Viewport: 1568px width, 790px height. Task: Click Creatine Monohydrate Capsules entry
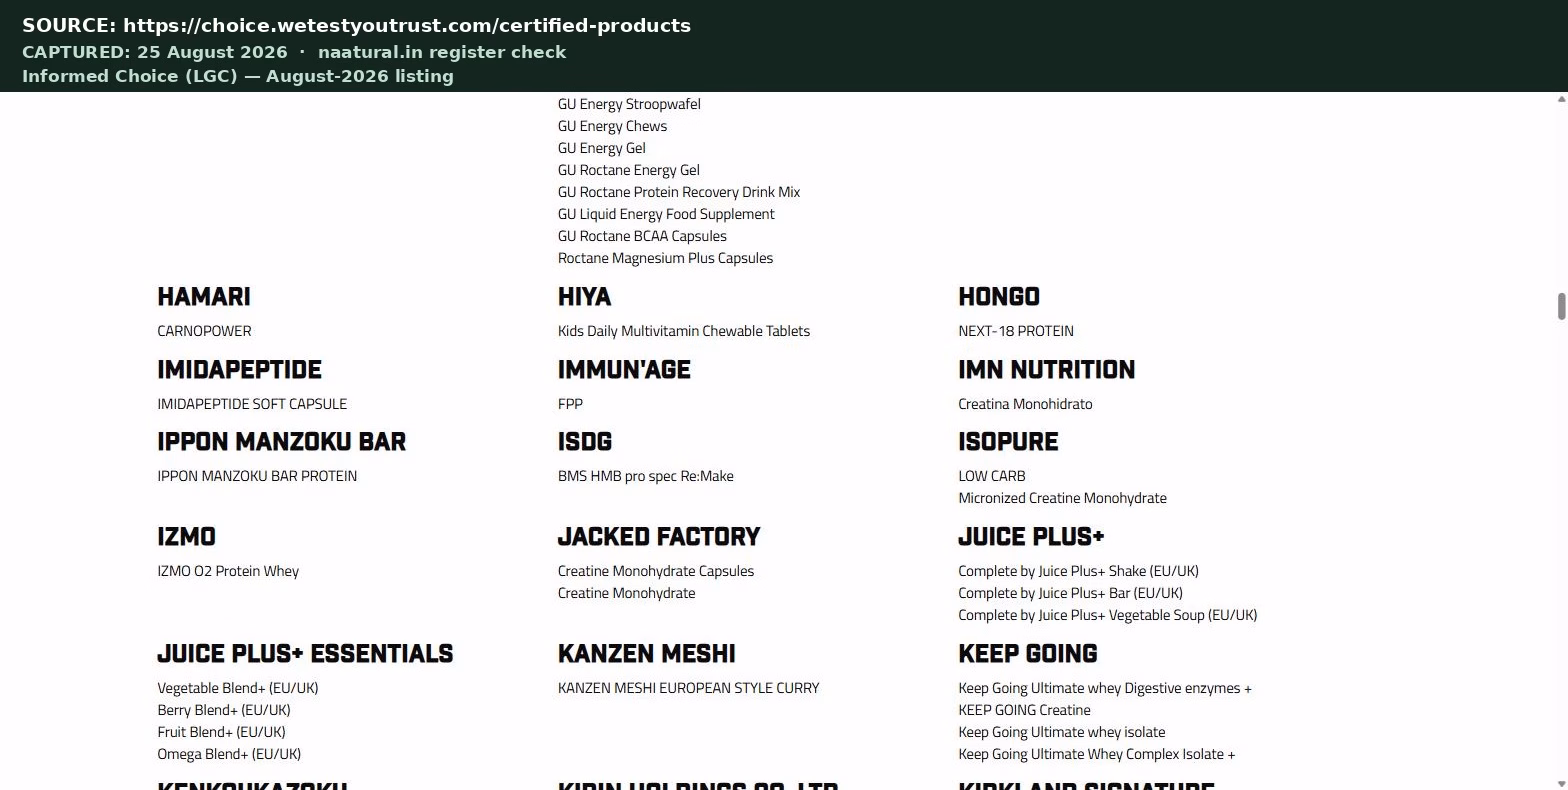[x=656, y=571]
